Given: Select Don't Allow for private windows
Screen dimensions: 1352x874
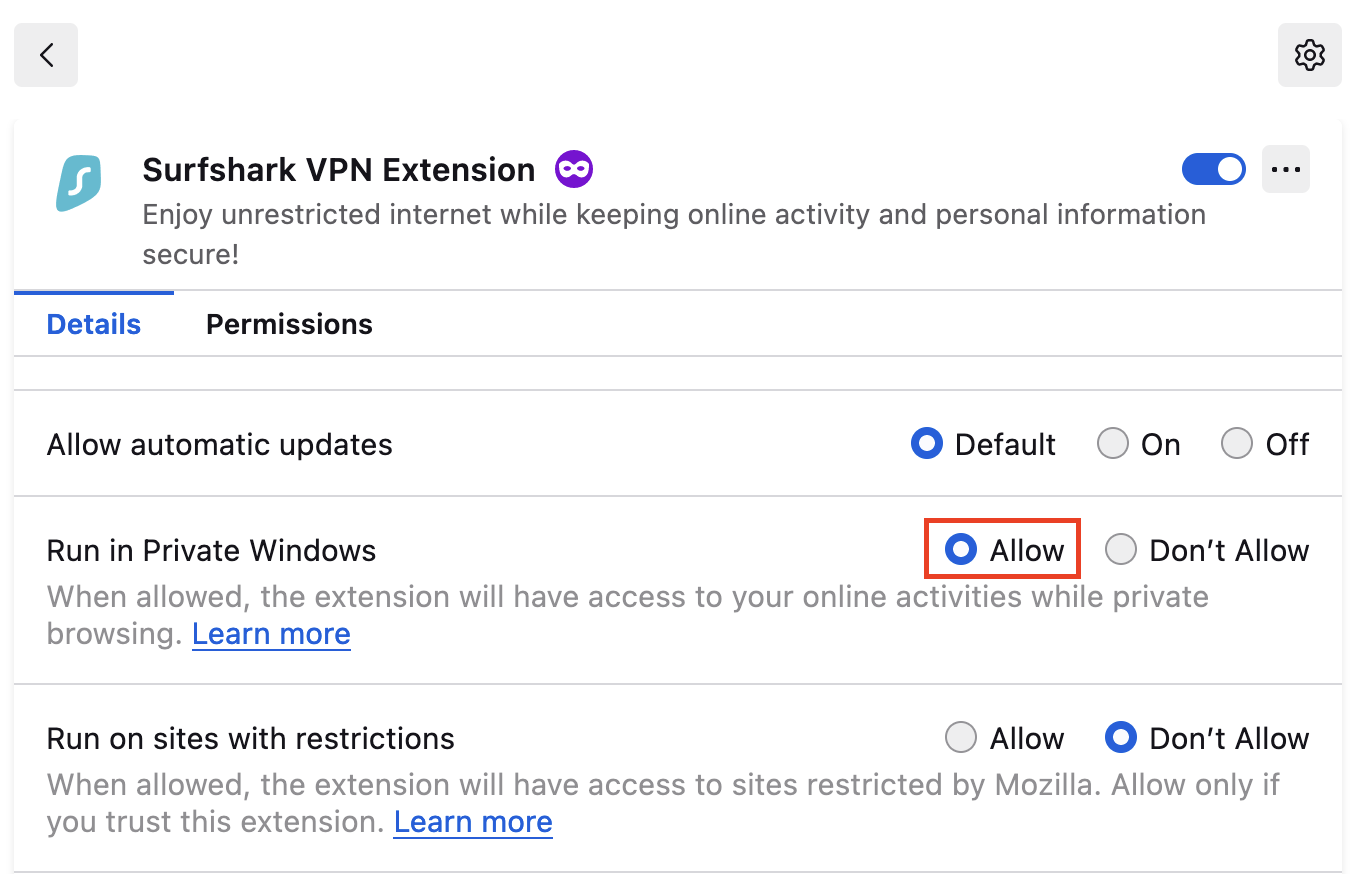Looking at the screenshot, I should (1121, 549).
